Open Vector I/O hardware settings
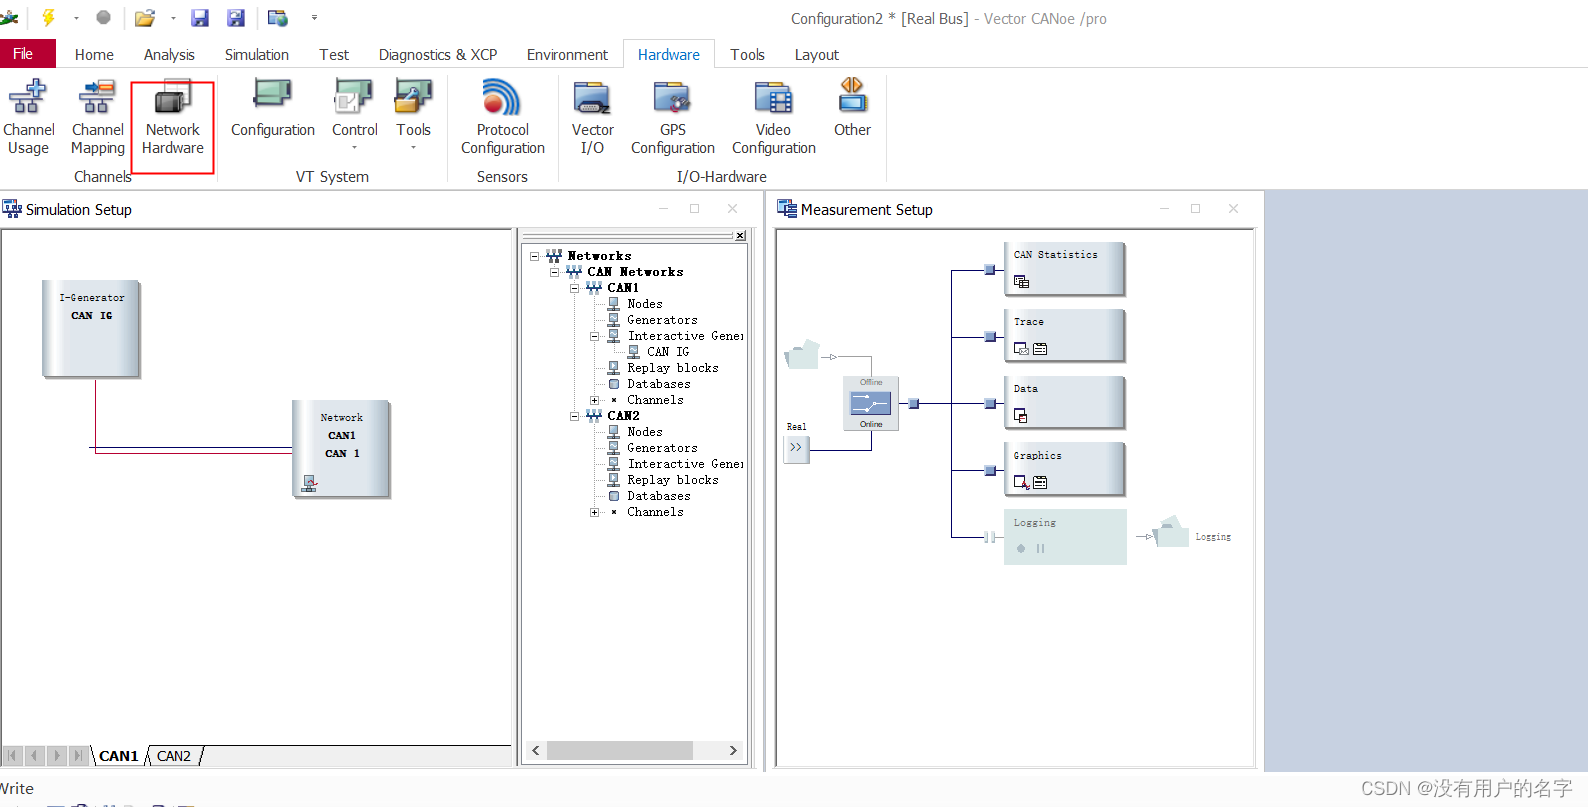This screenshot has width=1588, height=807. 592,118
